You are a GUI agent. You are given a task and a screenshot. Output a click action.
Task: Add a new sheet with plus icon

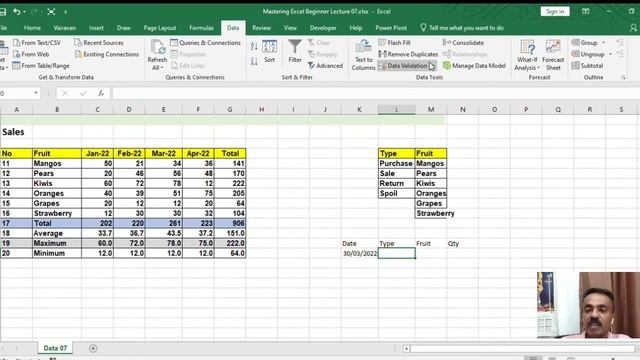93,348
